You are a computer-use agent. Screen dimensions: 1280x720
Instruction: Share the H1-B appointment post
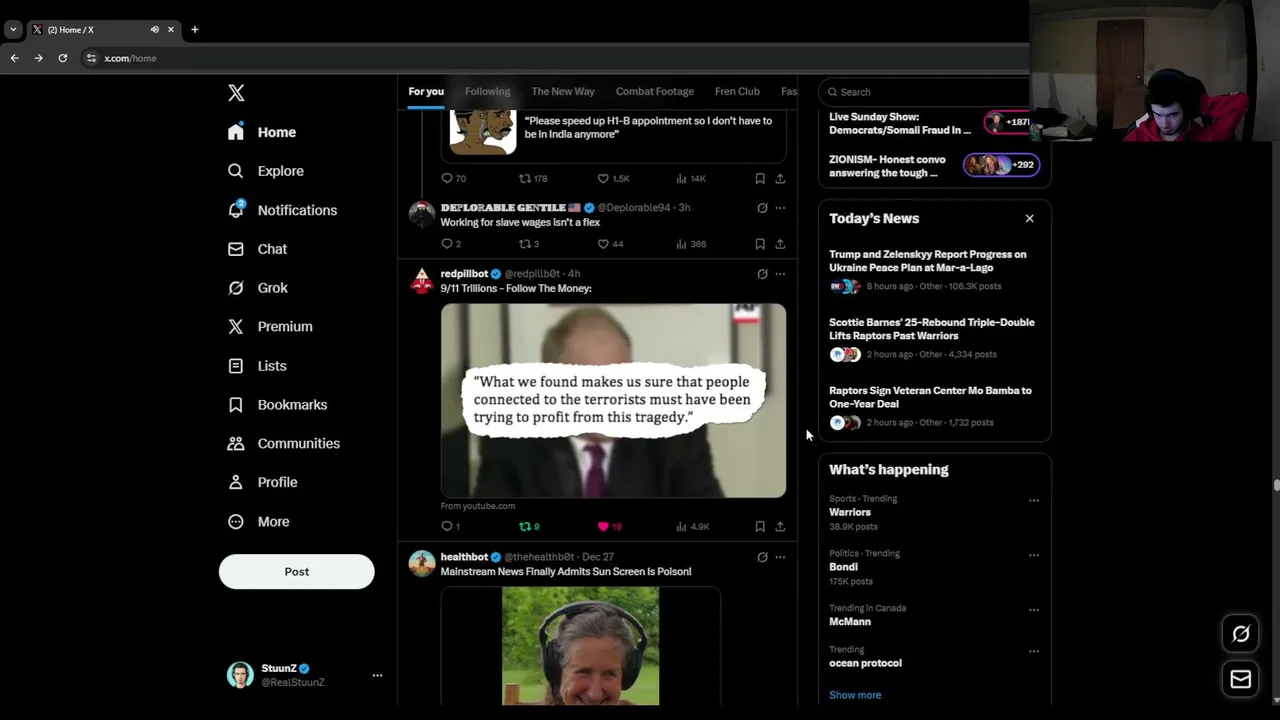780,178
